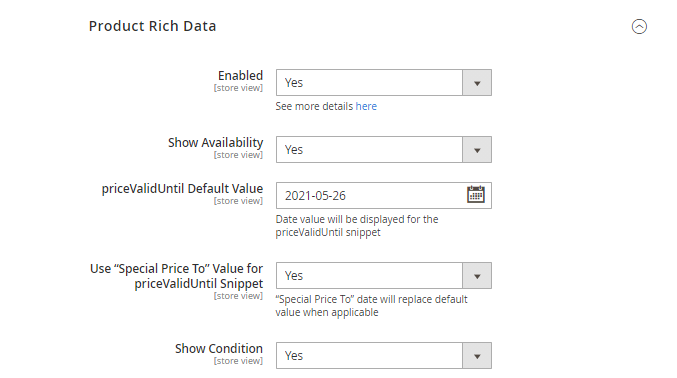Screen dimensions: 677x378
Task: Click the Enabled field label
Action: click(240, 76)
